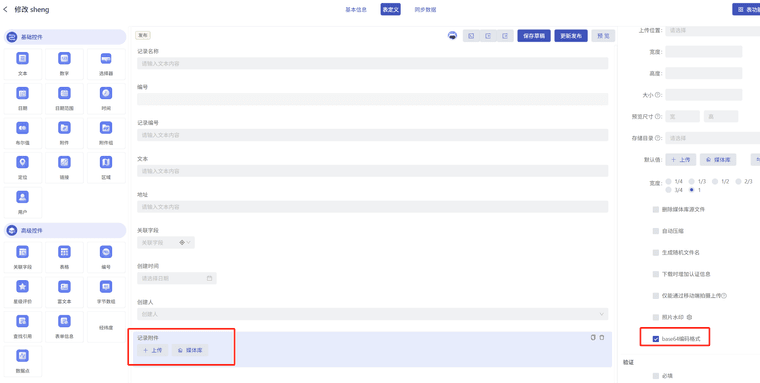This screenshot has width=760, height=383.
Task: Click the 更新发布 button
Action: [x=571, y=36]
